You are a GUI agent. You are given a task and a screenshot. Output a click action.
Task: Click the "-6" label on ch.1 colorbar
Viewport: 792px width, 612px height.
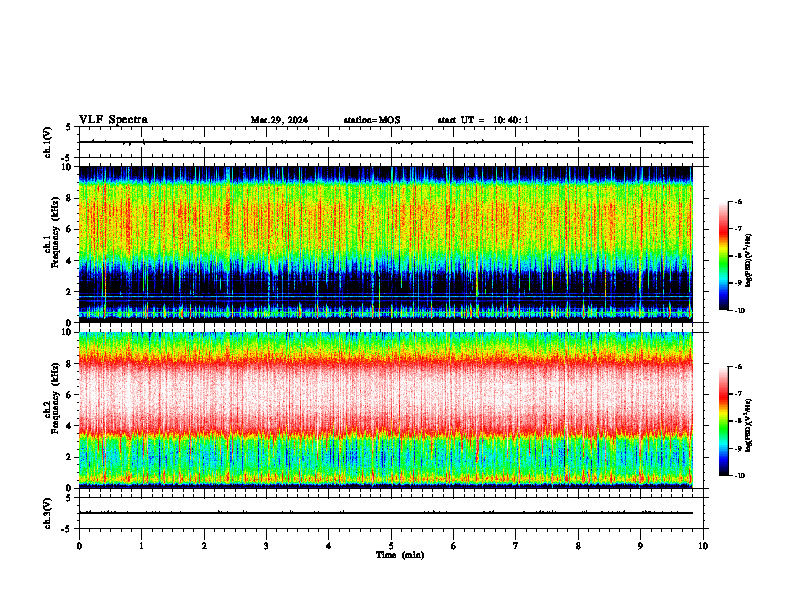click(738, 202)
